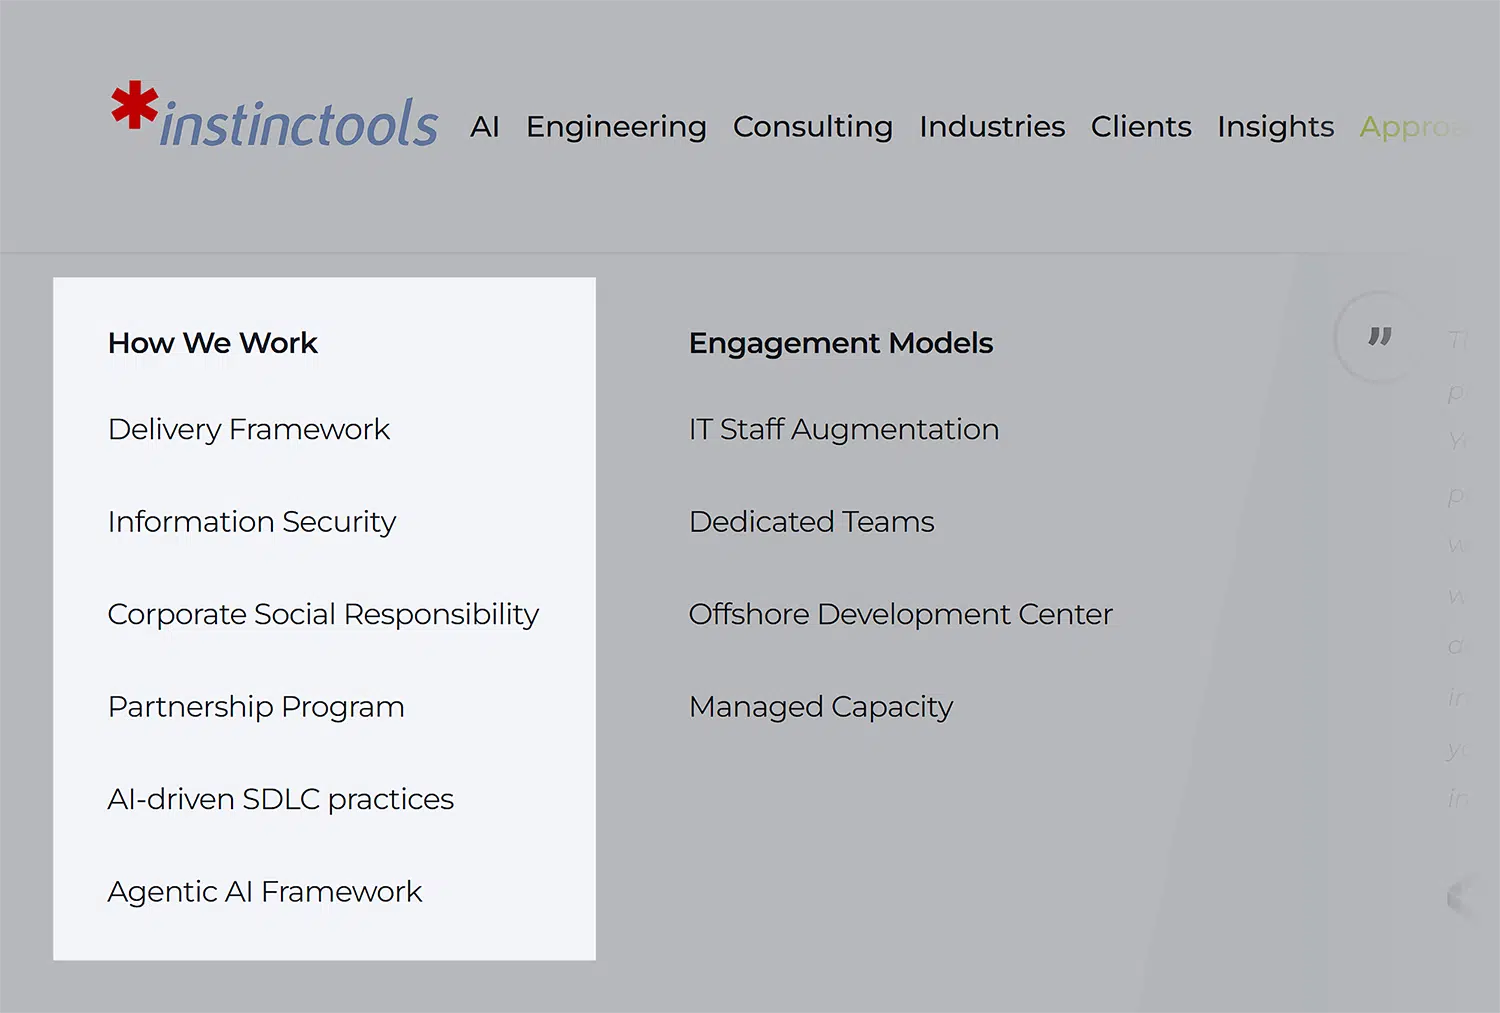Open IT Staff Augmentation page
The image size is (1500, 1013).
click(844, 429)
